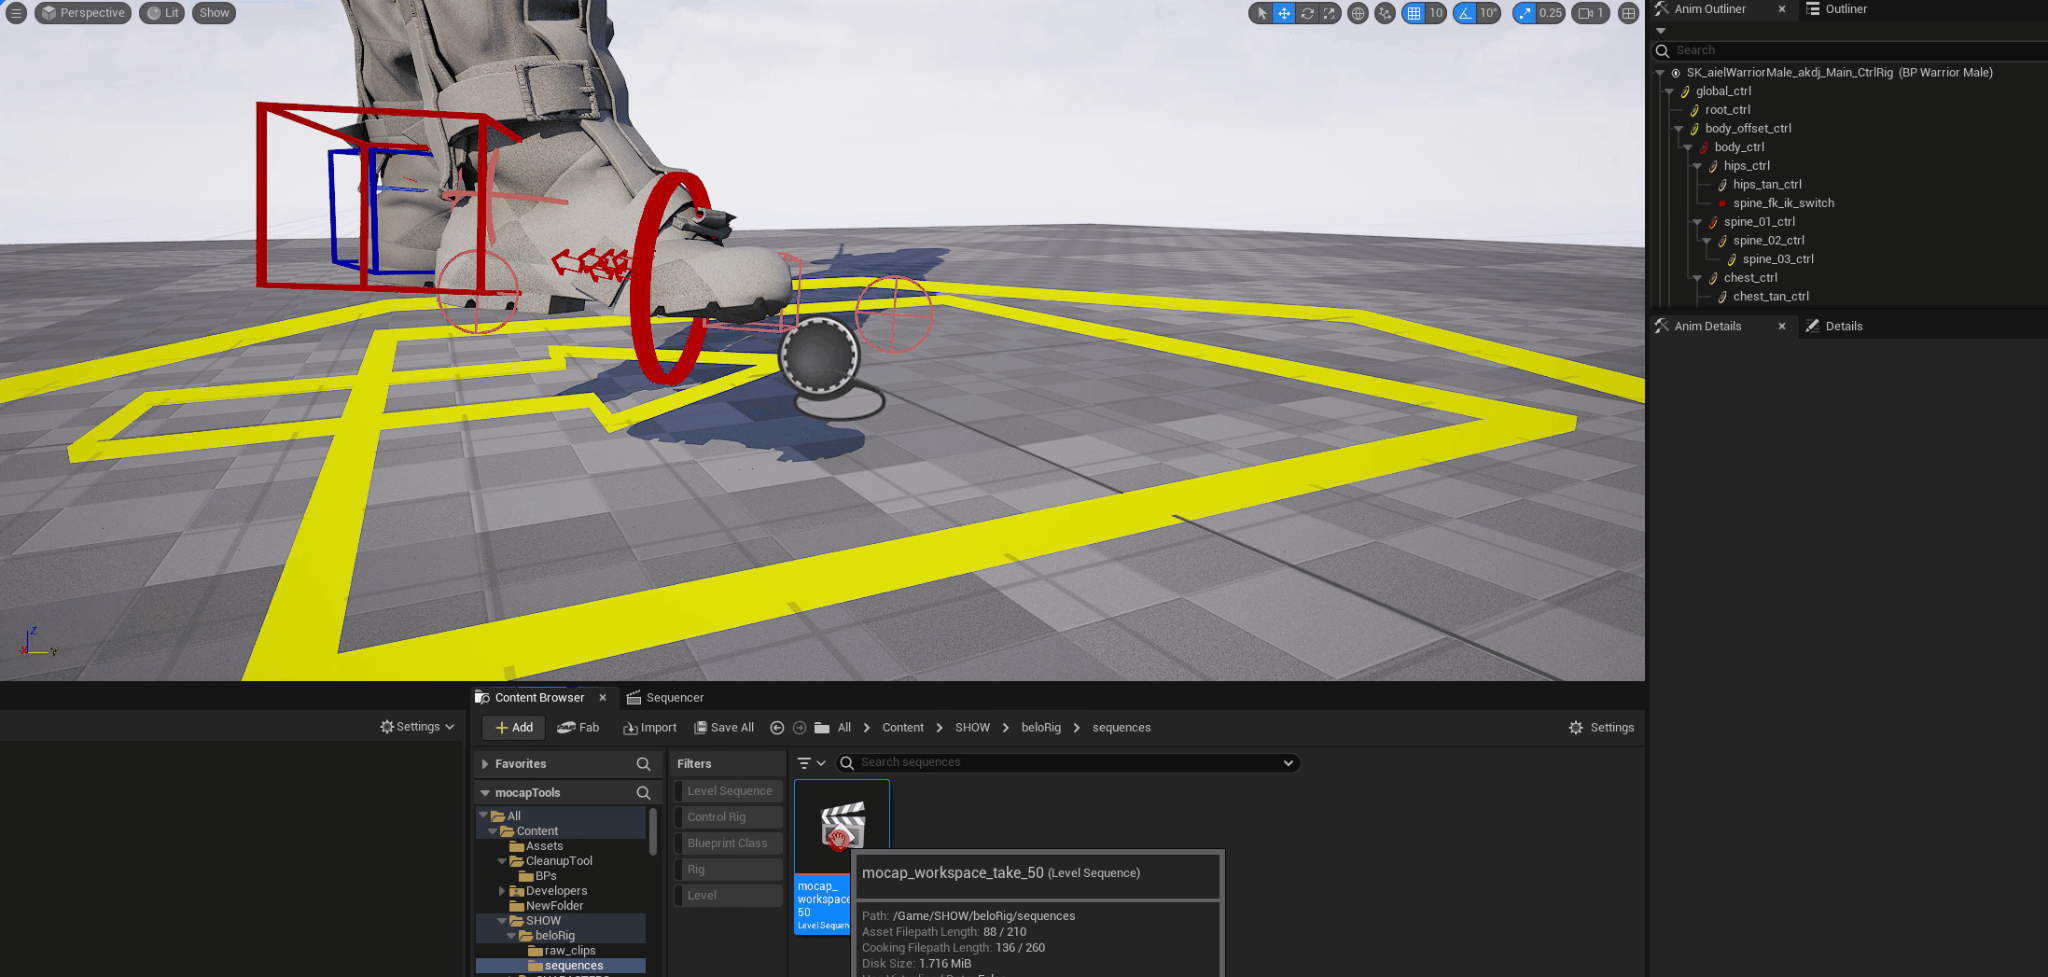Click the Search sequences input field
Viewport: 2048px width, 977px height.
1068,762
